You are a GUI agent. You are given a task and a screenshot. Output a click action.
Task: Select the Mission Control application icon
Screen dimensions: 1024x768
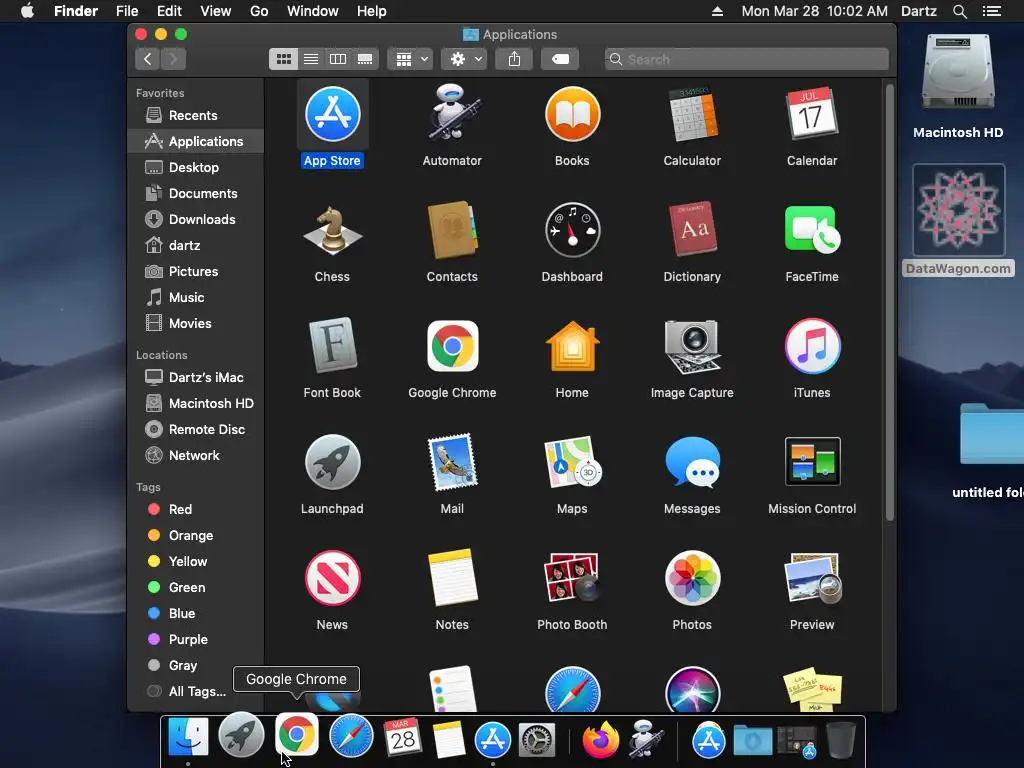pyautogui.click(x=812, y=462)
